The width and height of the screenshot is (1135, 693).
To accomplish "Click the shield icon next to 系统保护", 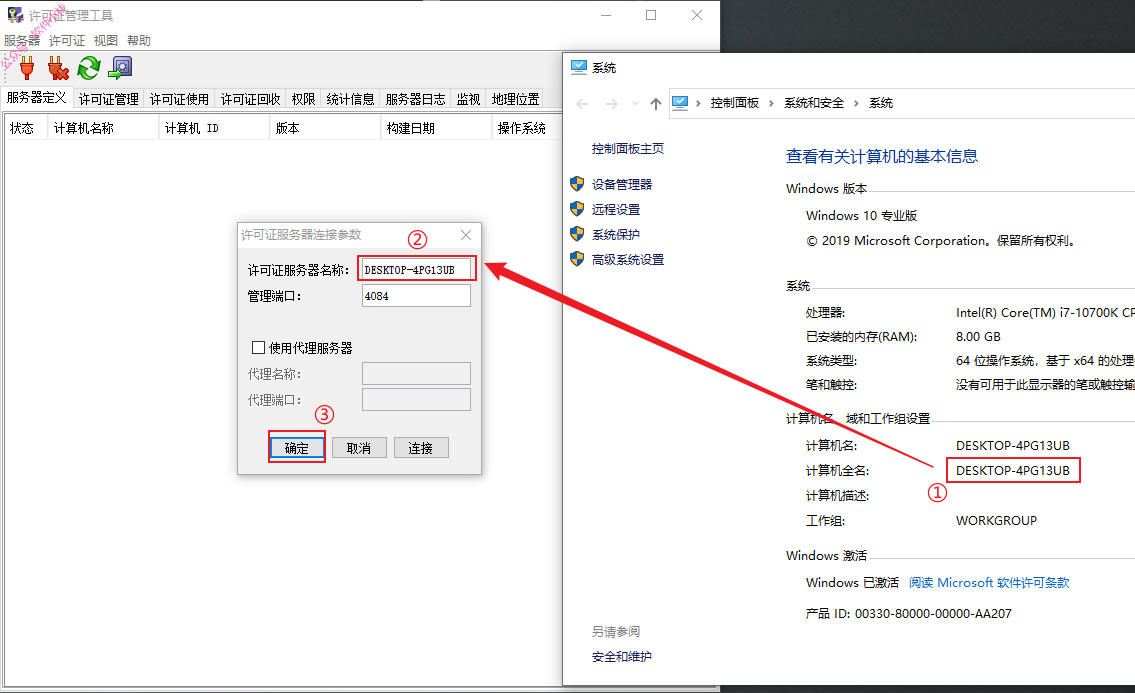I will click(x=577, y=234).
